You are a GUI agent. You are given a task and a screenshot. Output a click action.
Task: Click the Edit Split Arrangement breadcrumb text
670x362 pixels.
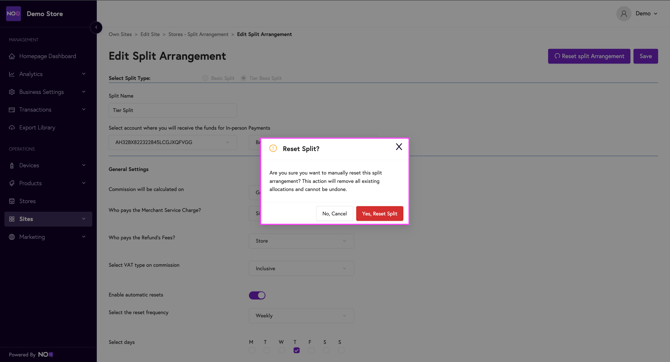pos(264,34)
